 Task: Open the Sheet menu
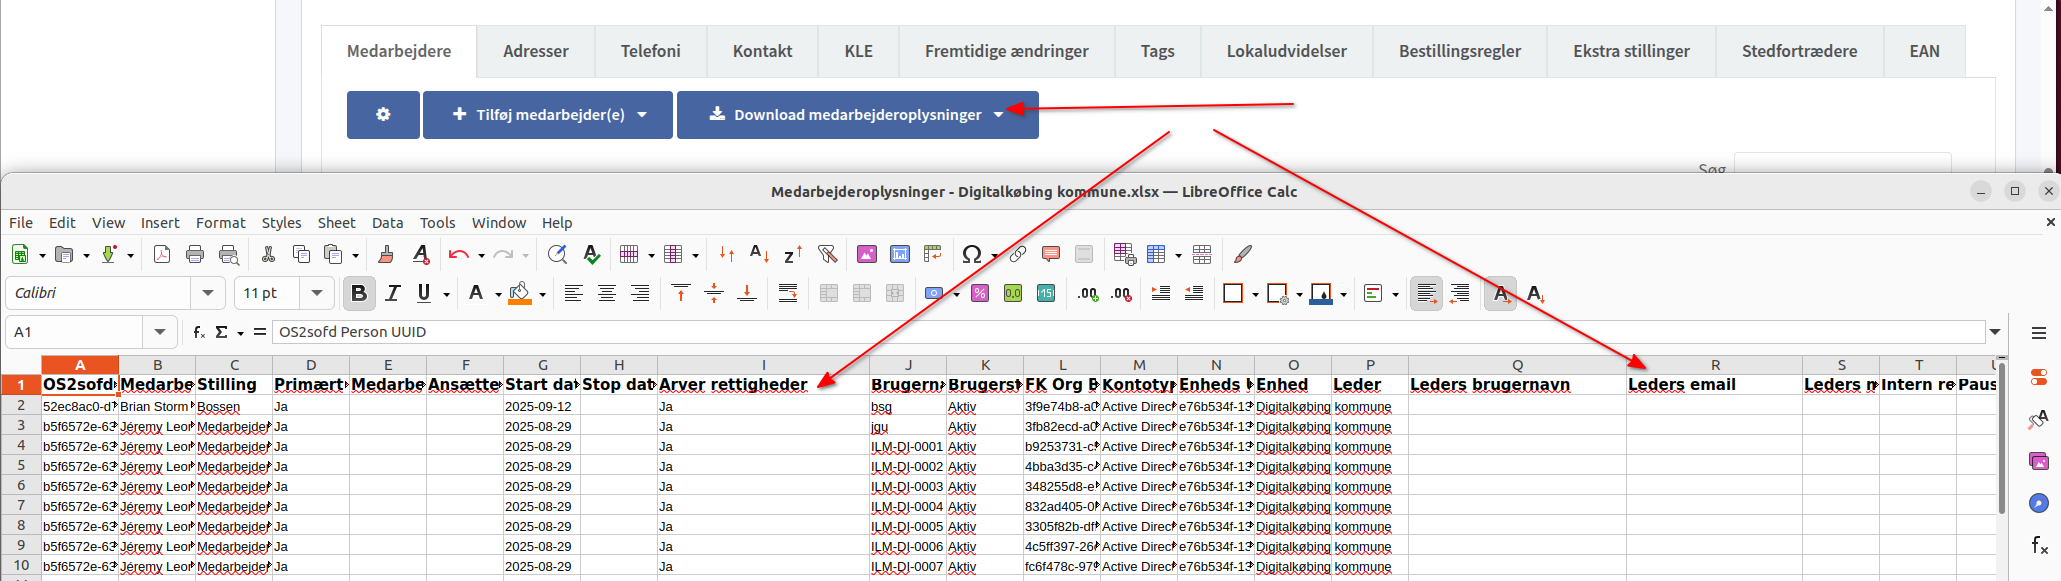tap(336, 223)
